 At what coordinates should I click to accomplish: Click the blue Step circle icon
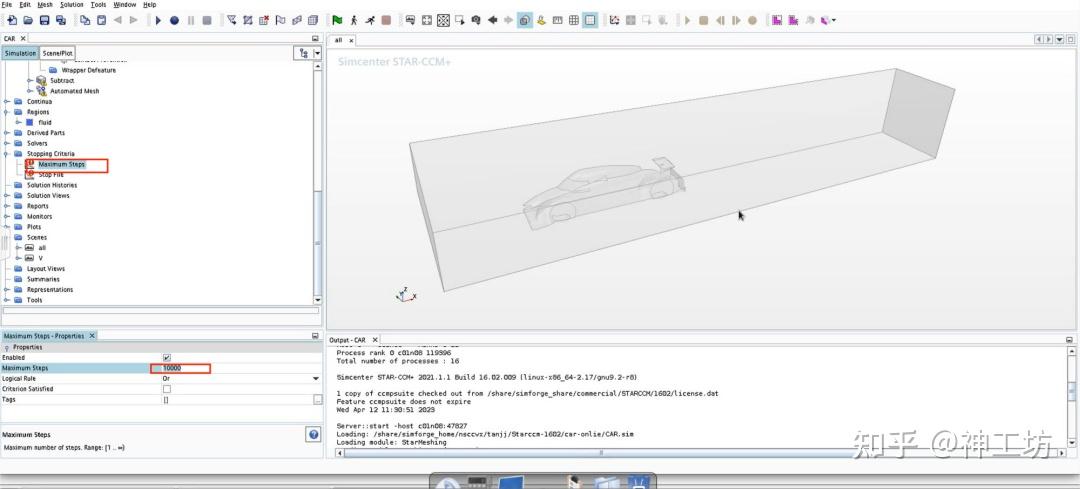coord(174,20)
